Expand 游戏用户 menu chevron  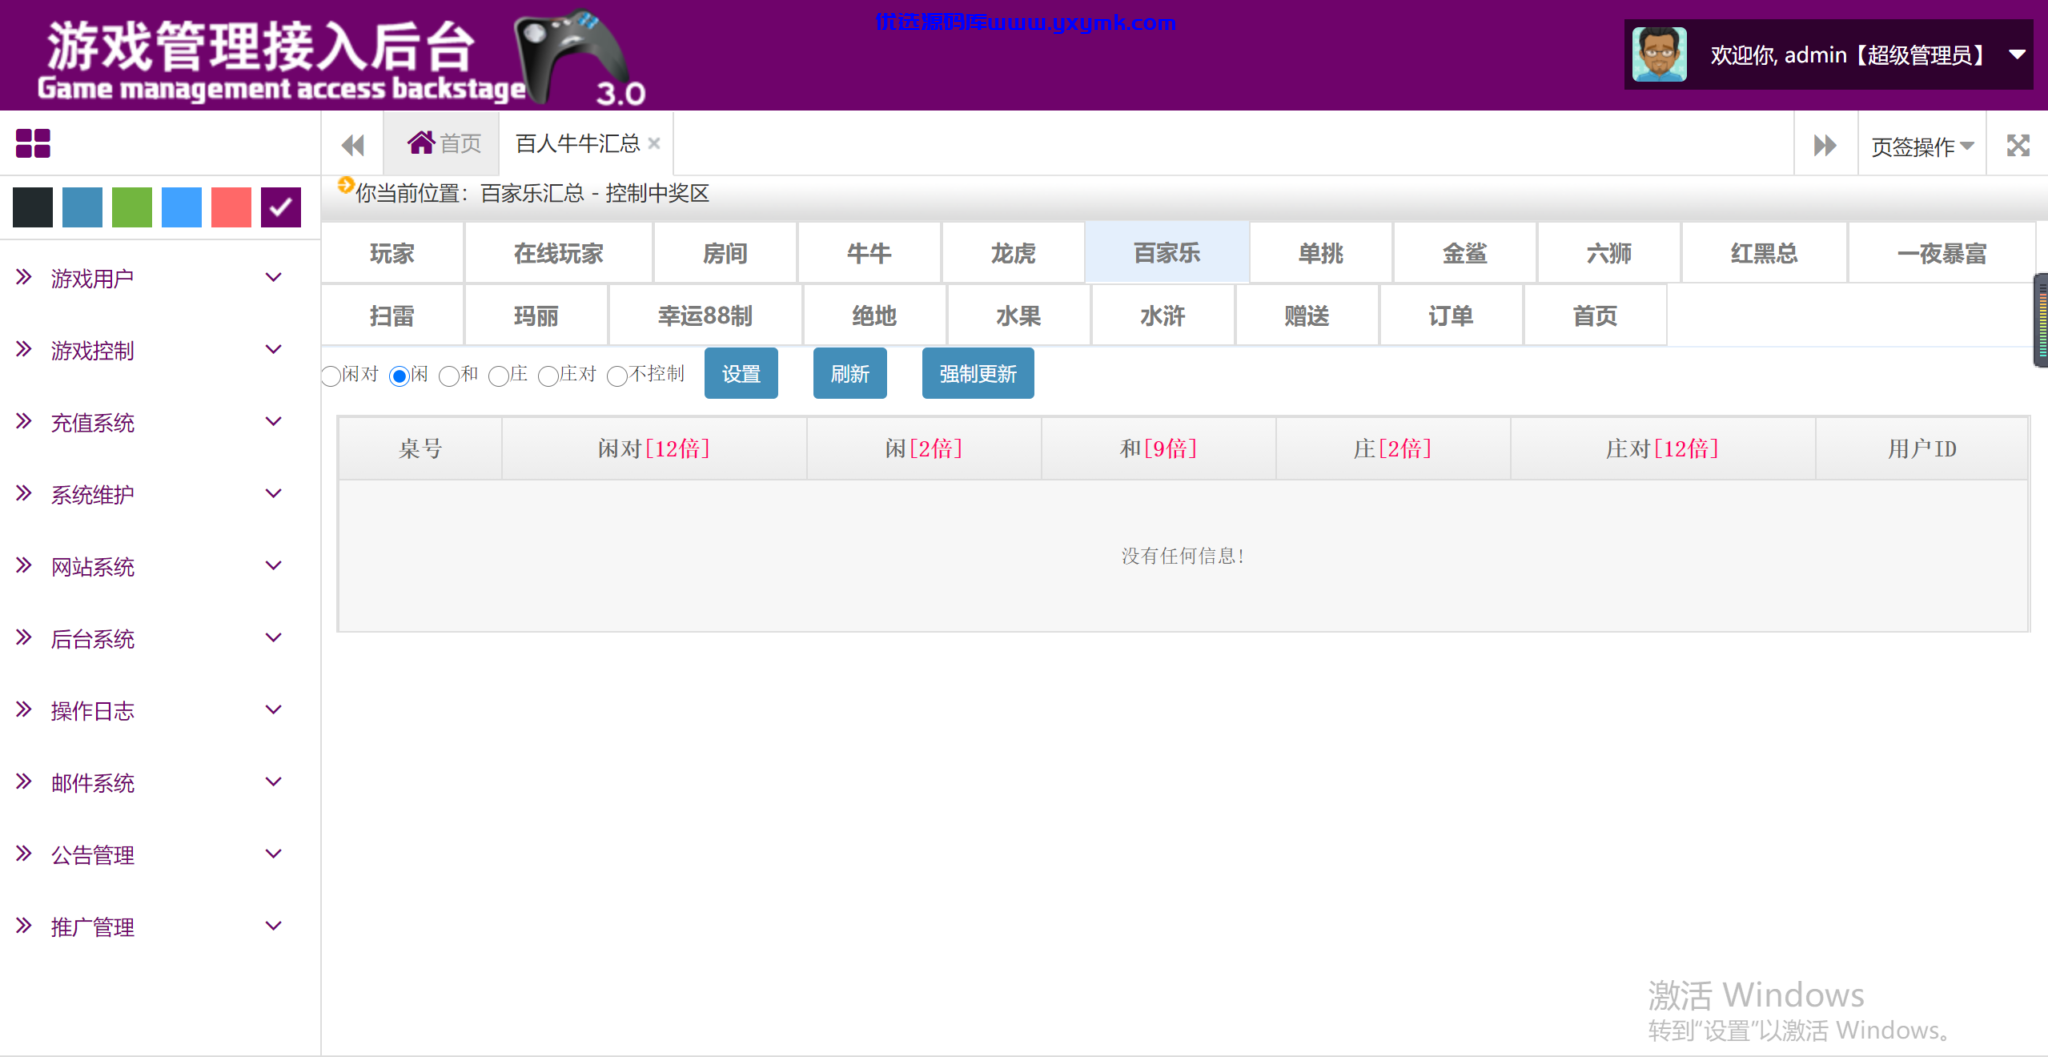coord(273,277)
